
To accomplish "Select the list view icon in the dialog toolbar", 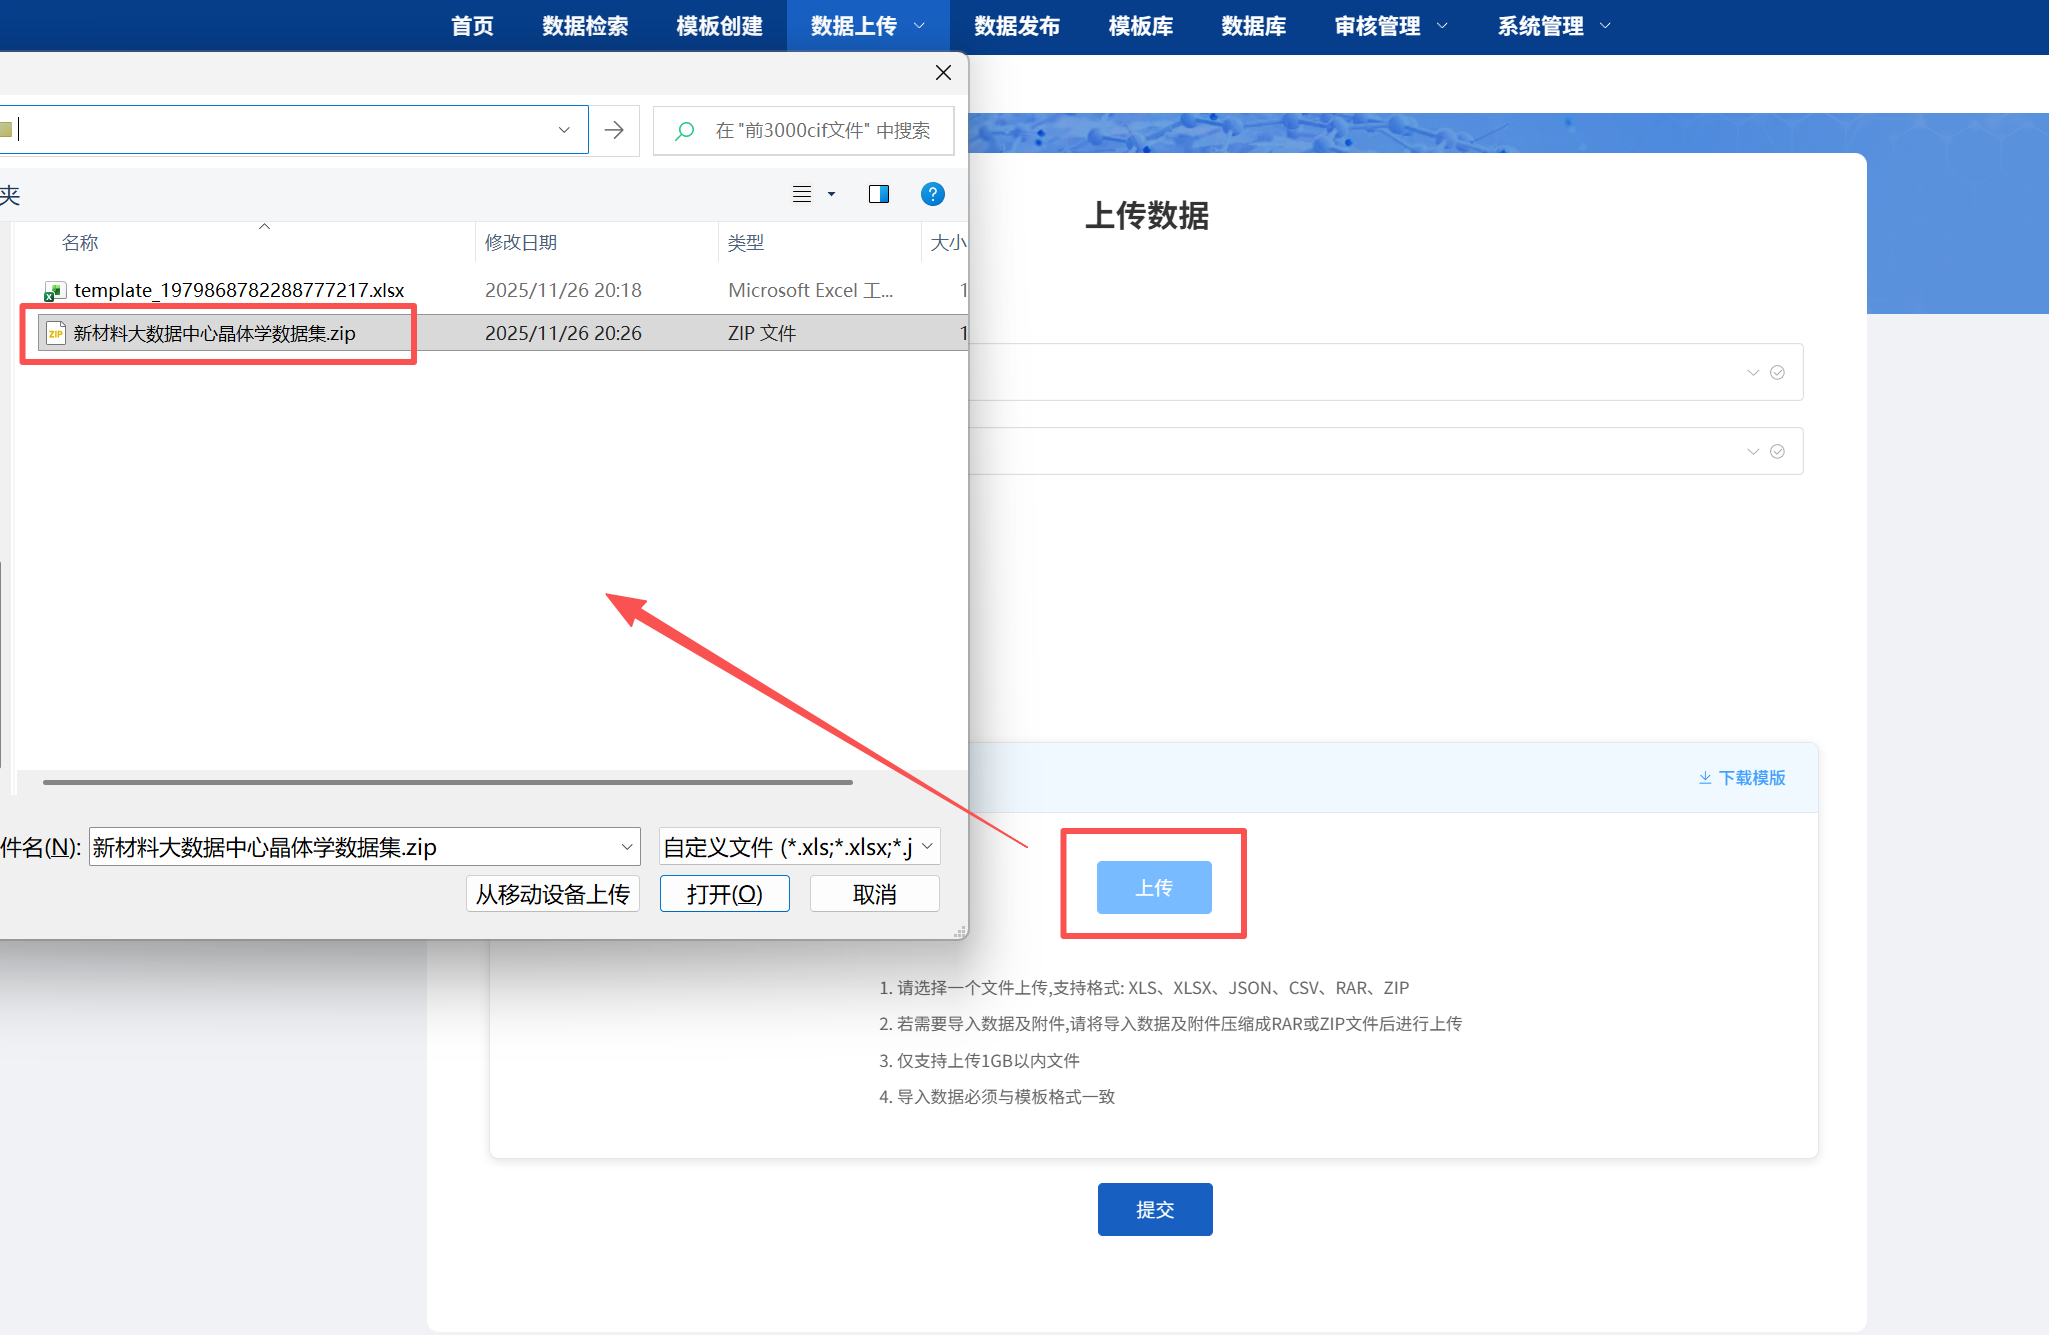I will [800, 193].
